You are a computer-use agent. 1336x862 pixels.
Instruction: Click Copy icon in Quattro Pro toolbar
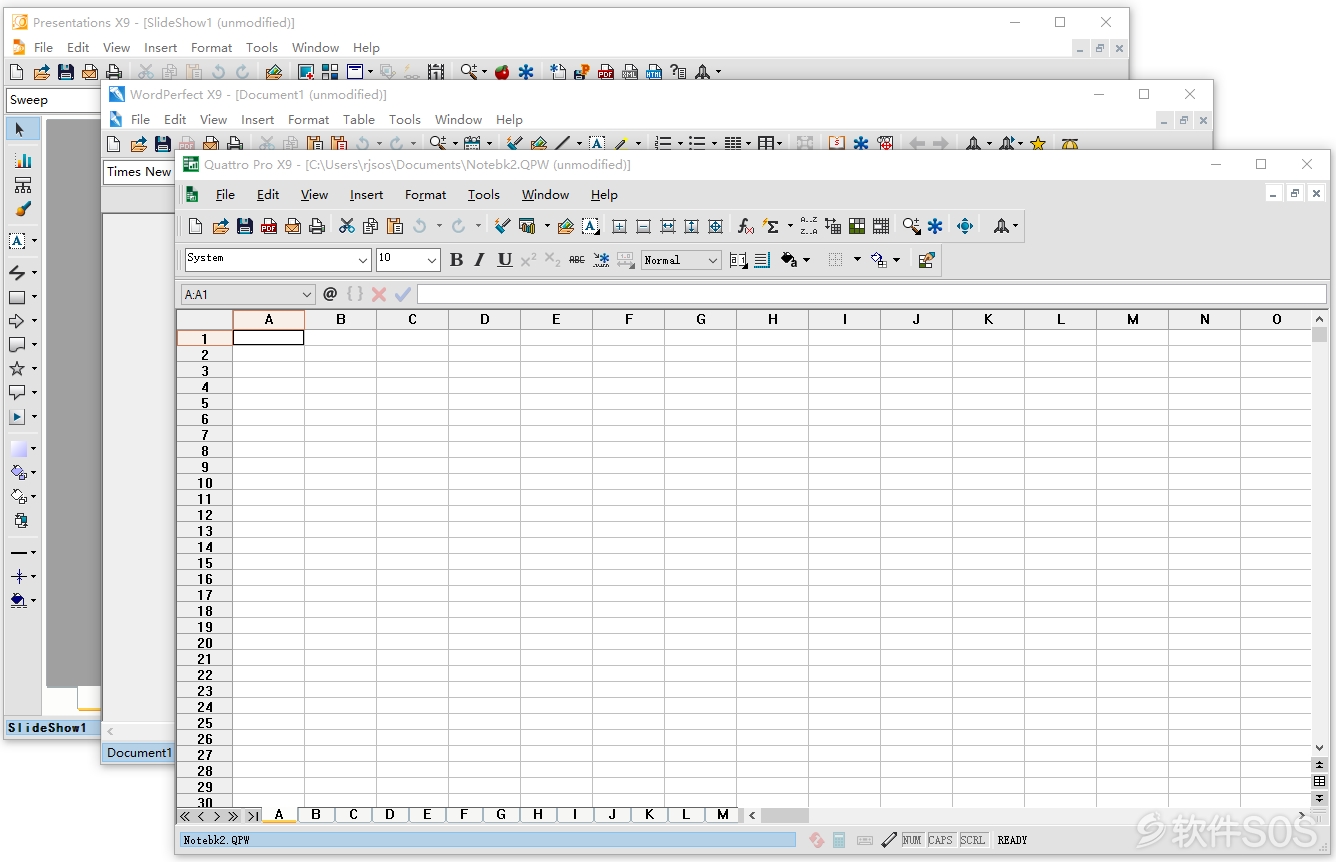coord(371,227)
